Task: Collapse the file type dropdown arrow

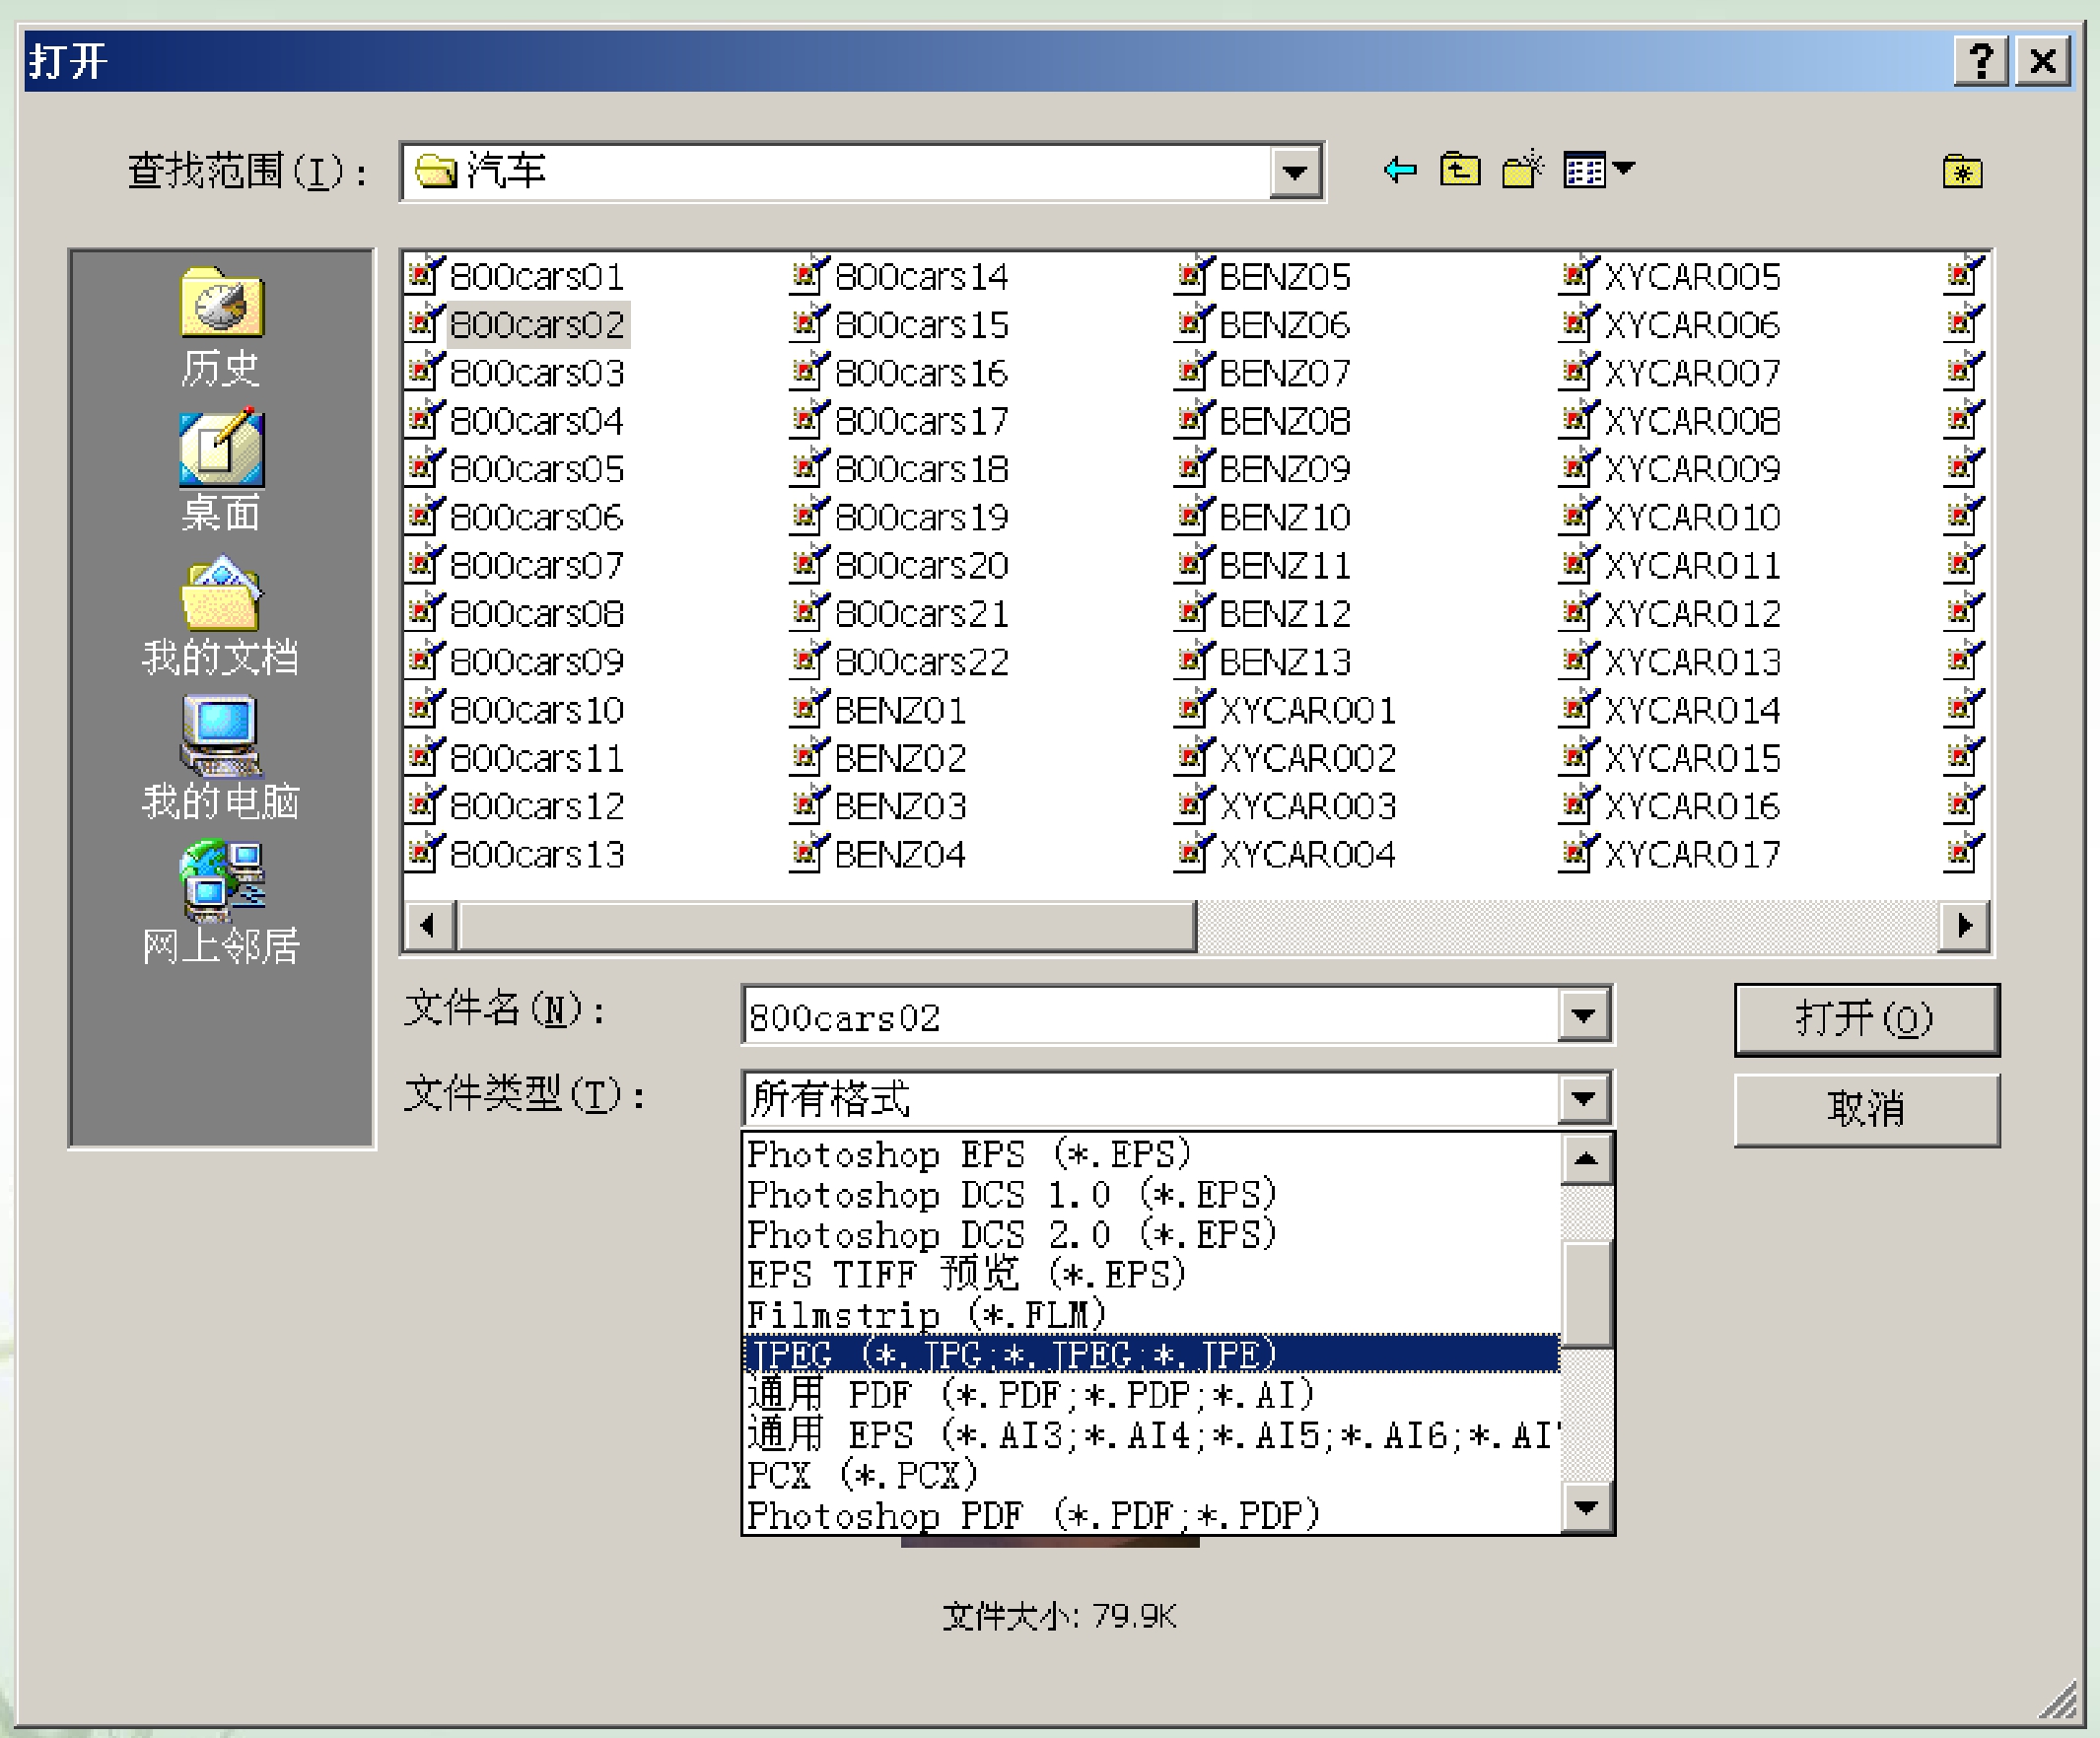Action: (x=1583, y=1099)
